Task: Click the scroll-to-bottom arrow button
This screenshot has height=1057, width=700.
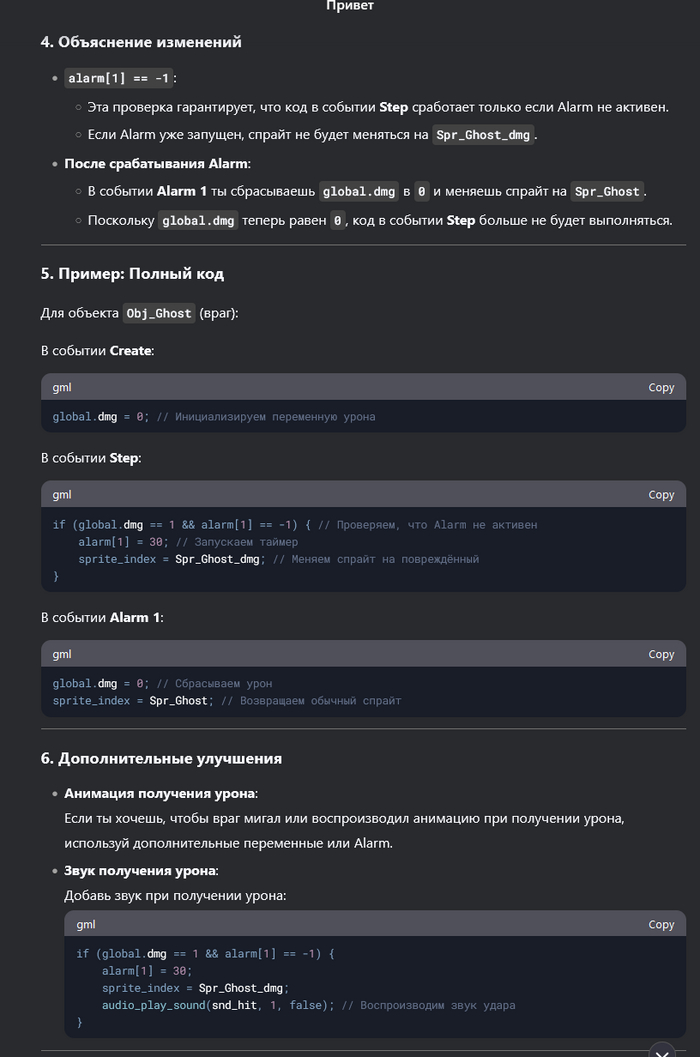Action: click(661, 1050)
